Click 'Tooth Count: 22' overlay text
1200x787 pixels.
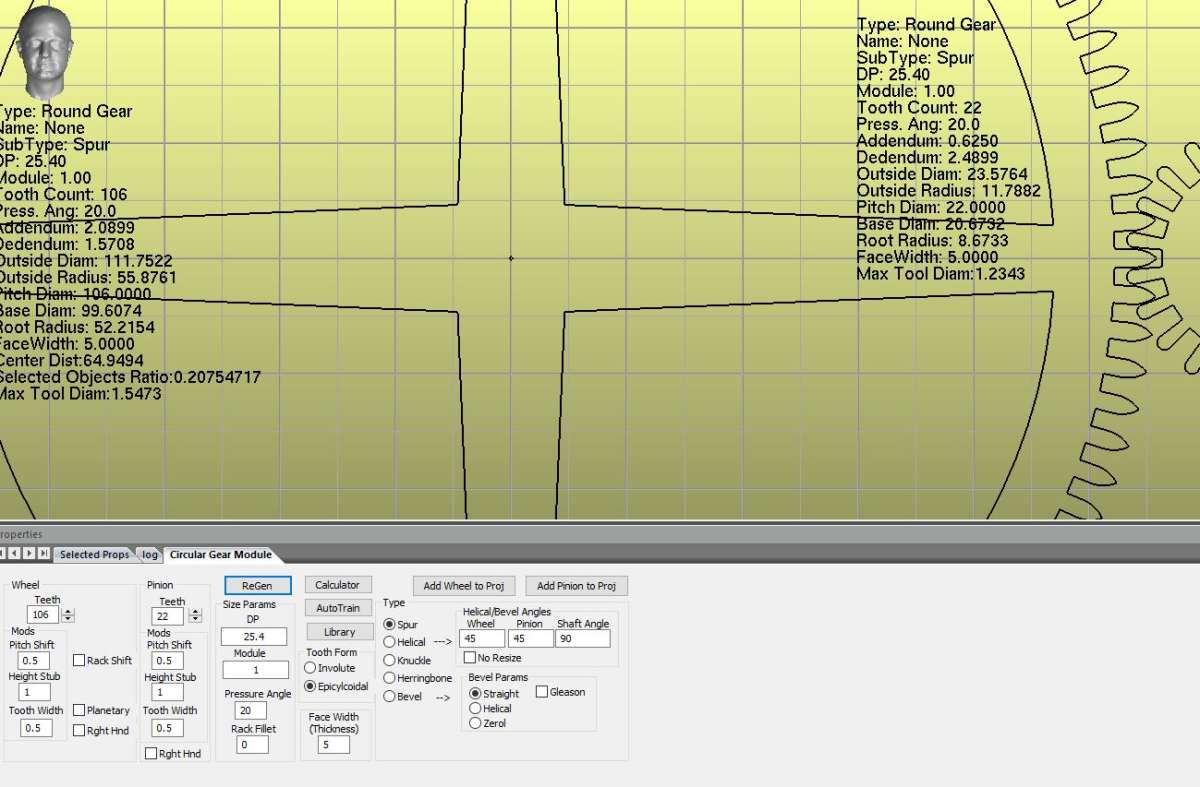[919, 108]
